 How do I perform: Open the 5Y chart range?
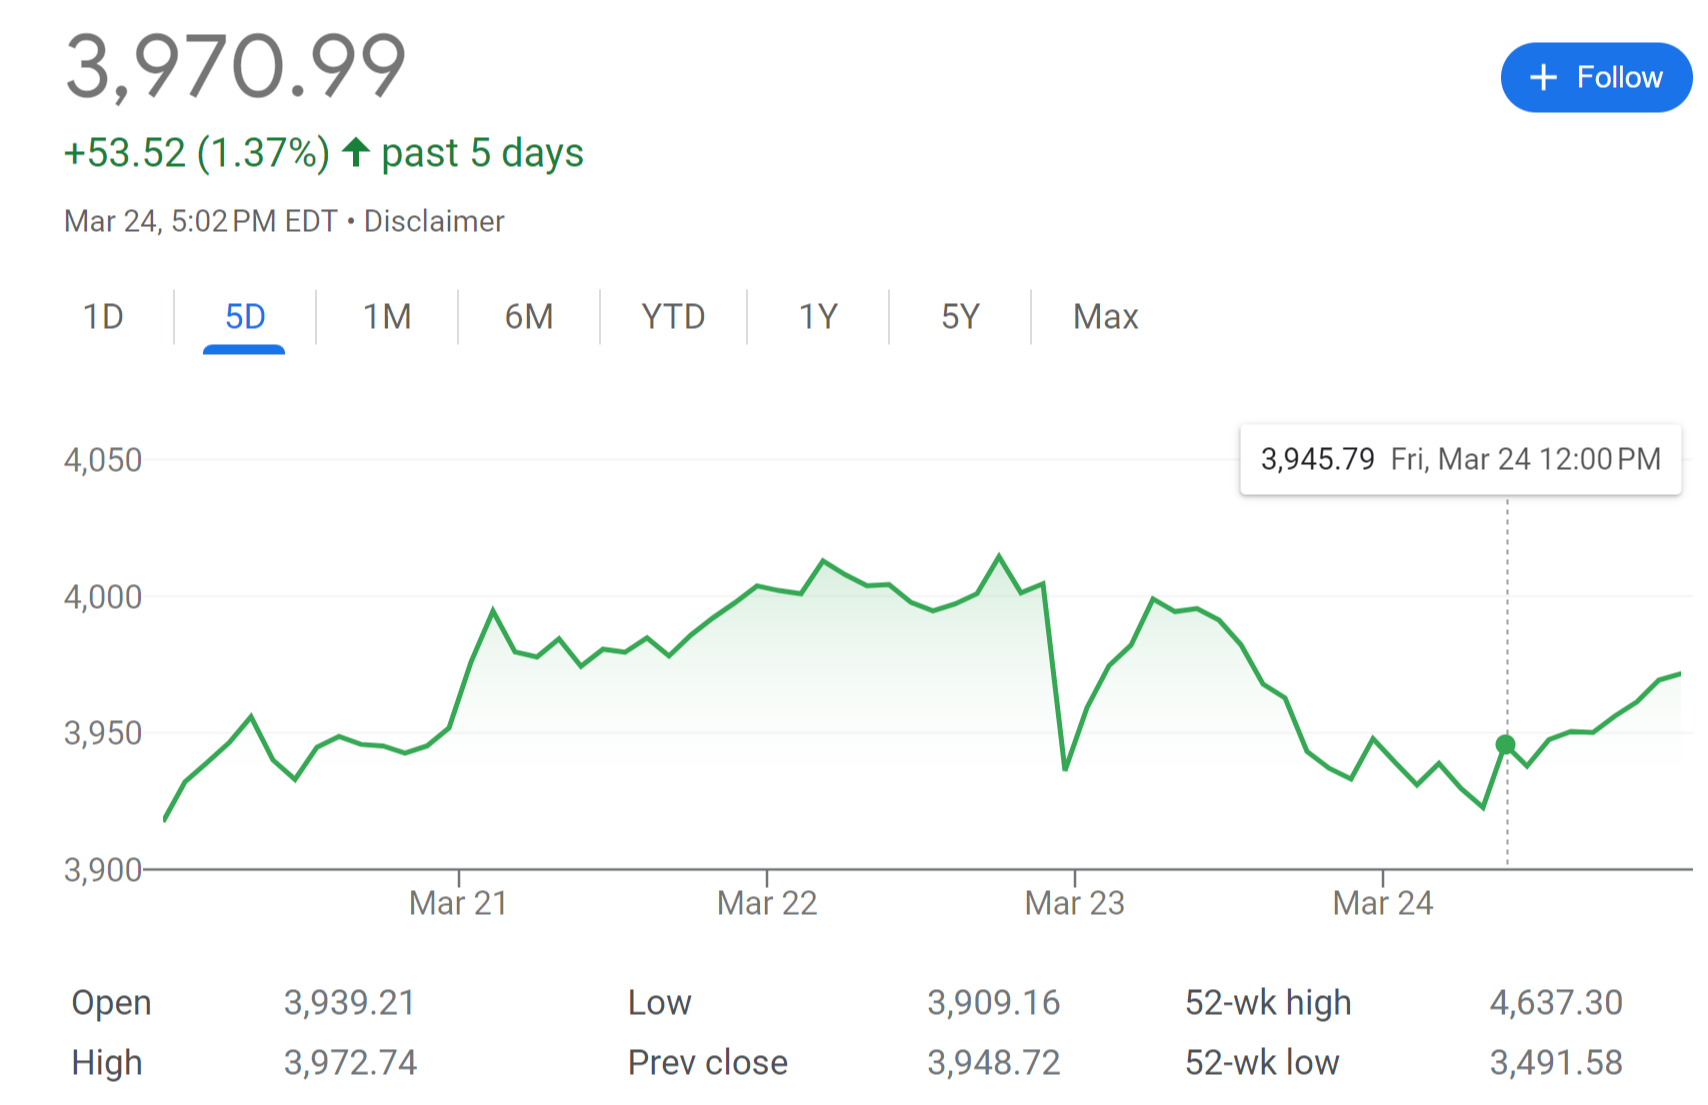960,317
